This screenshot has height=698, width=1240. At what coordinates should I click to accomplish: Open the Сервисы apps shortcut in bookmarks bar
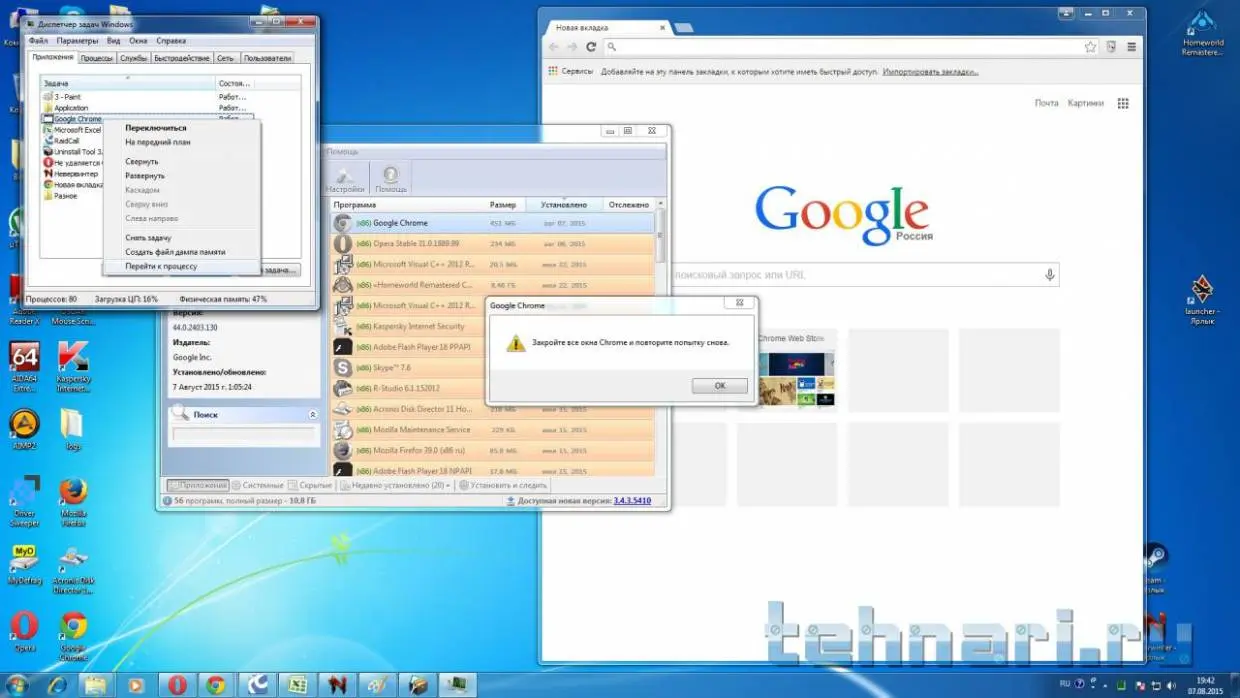tap(570, 72)
